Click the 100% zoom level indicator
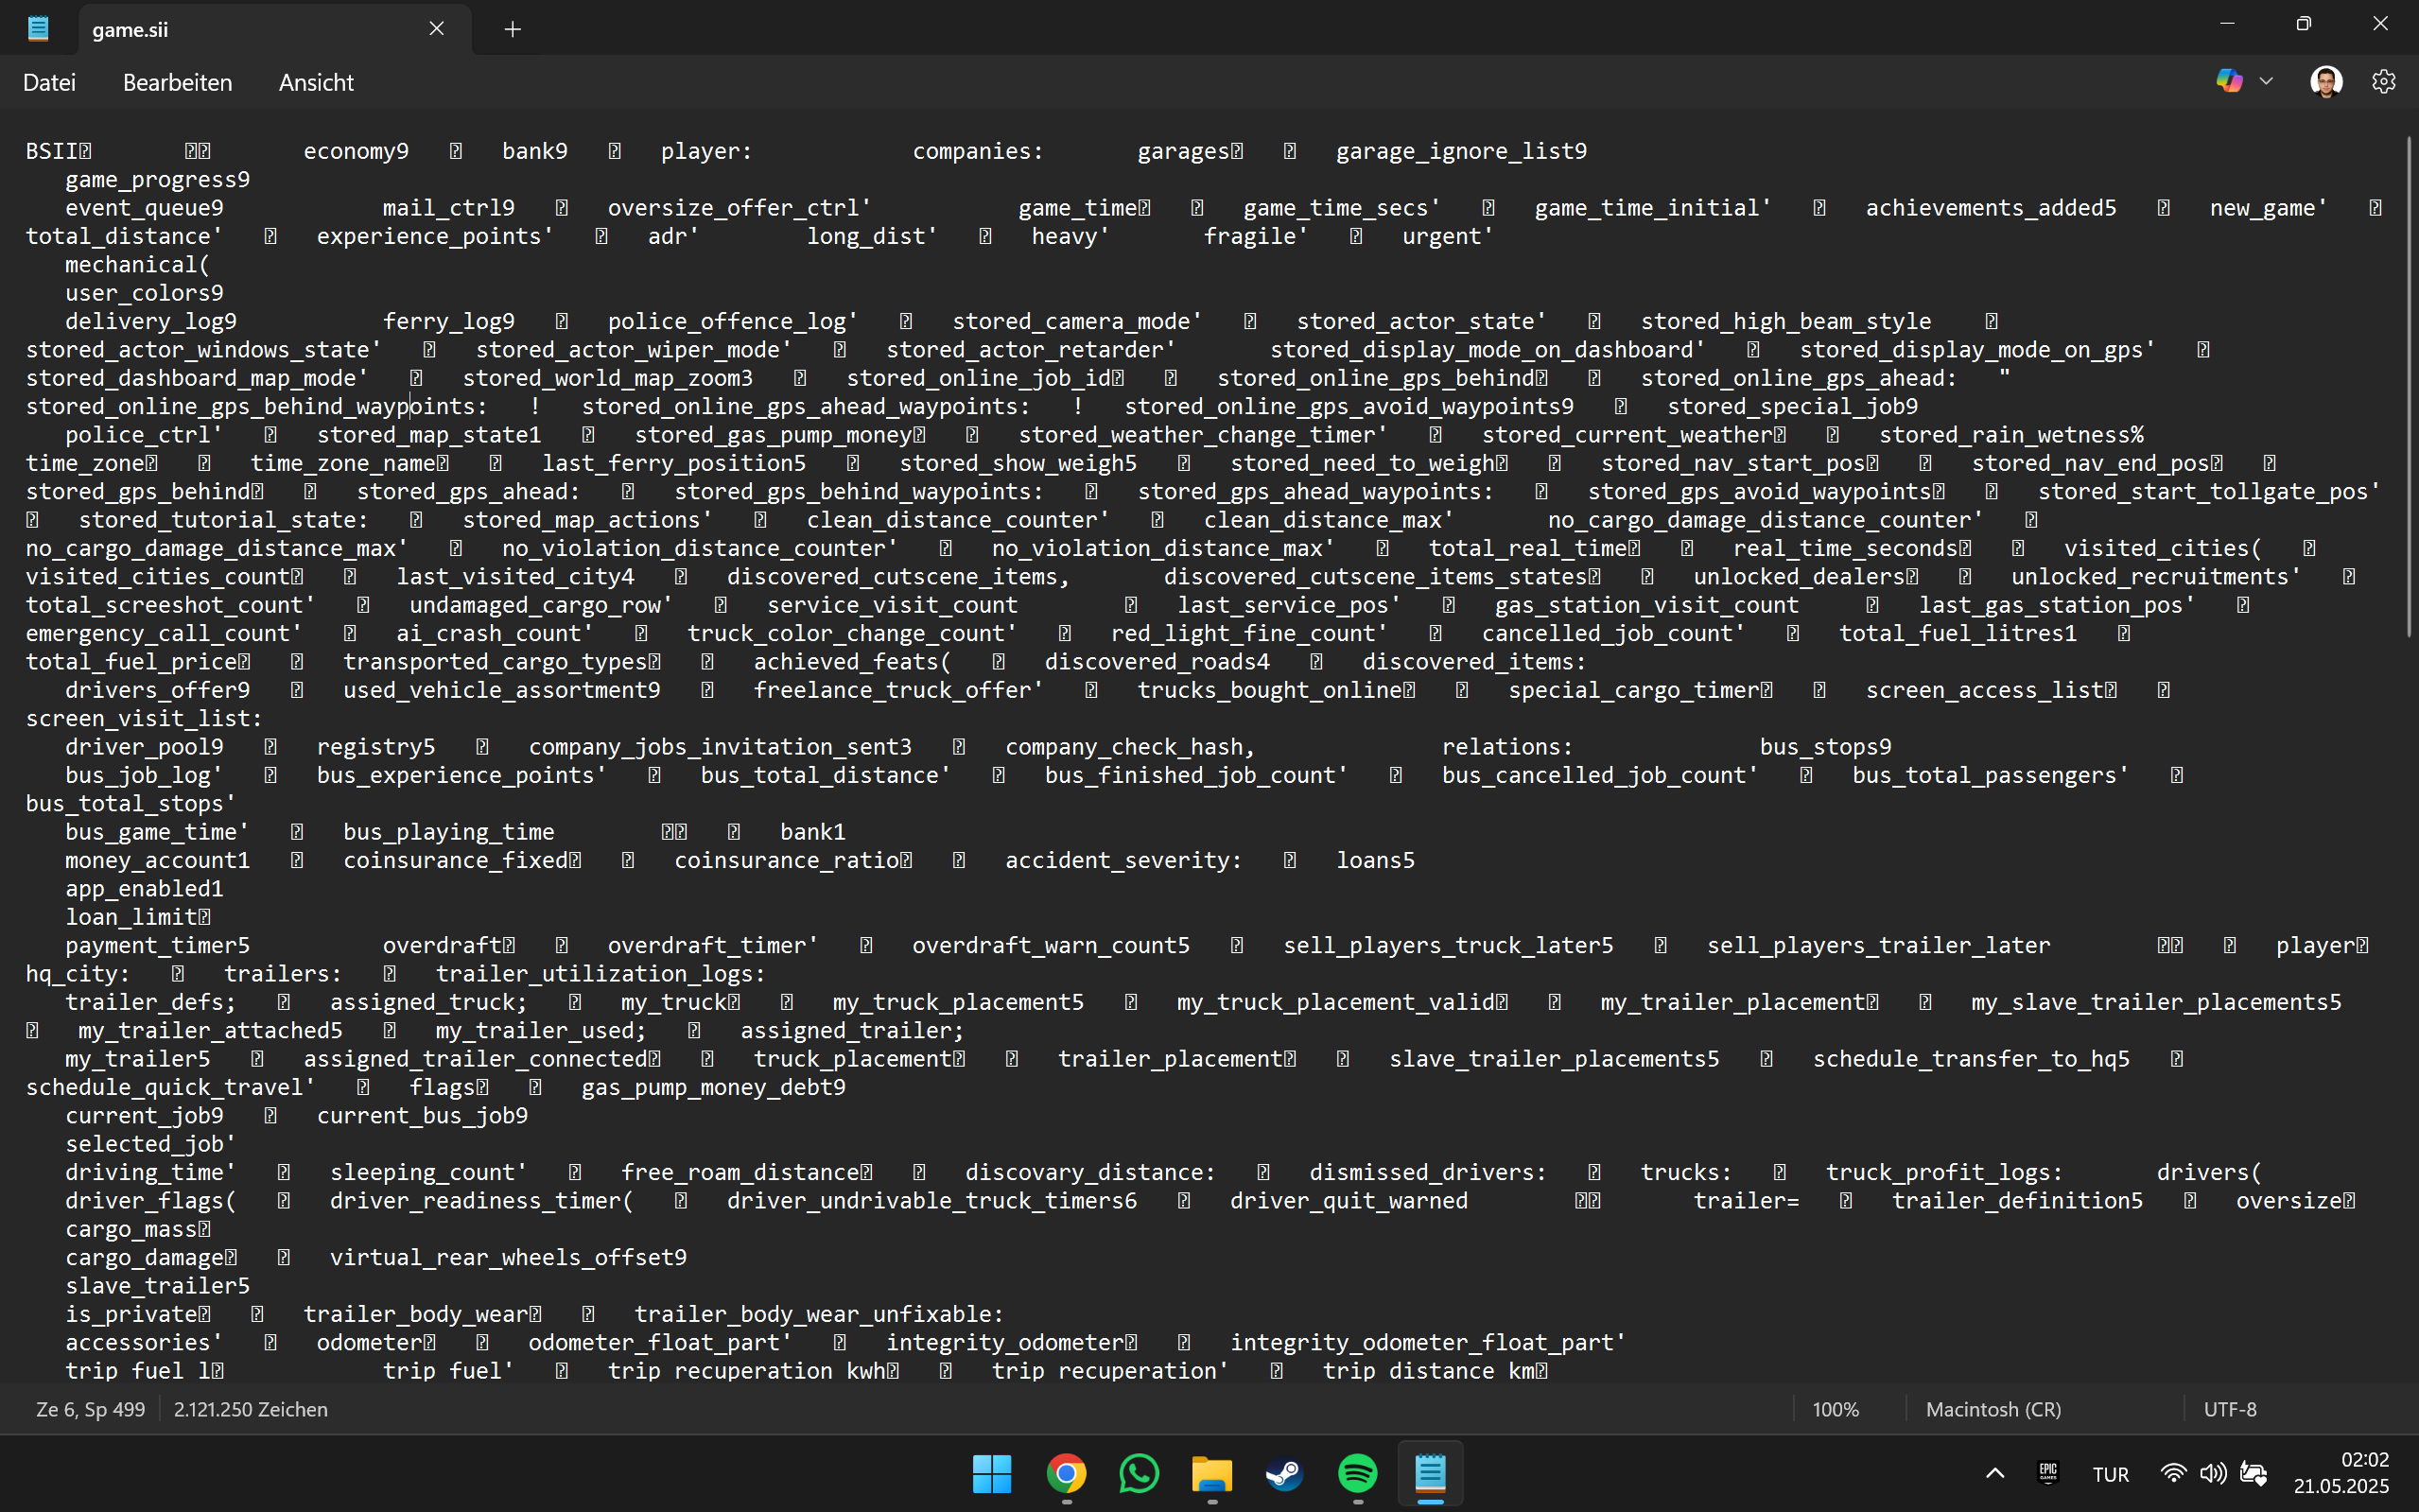The height and width of the screenshot is (1512, 2419). 1835,1409
